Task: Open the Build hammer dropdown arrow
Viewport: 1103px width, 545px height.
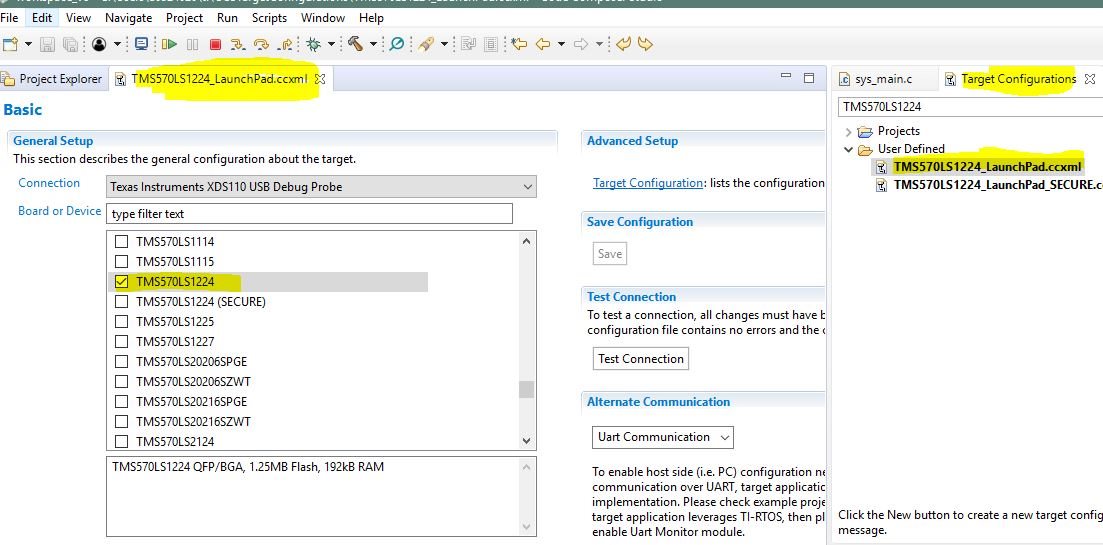Action: (x=374, y=44)
